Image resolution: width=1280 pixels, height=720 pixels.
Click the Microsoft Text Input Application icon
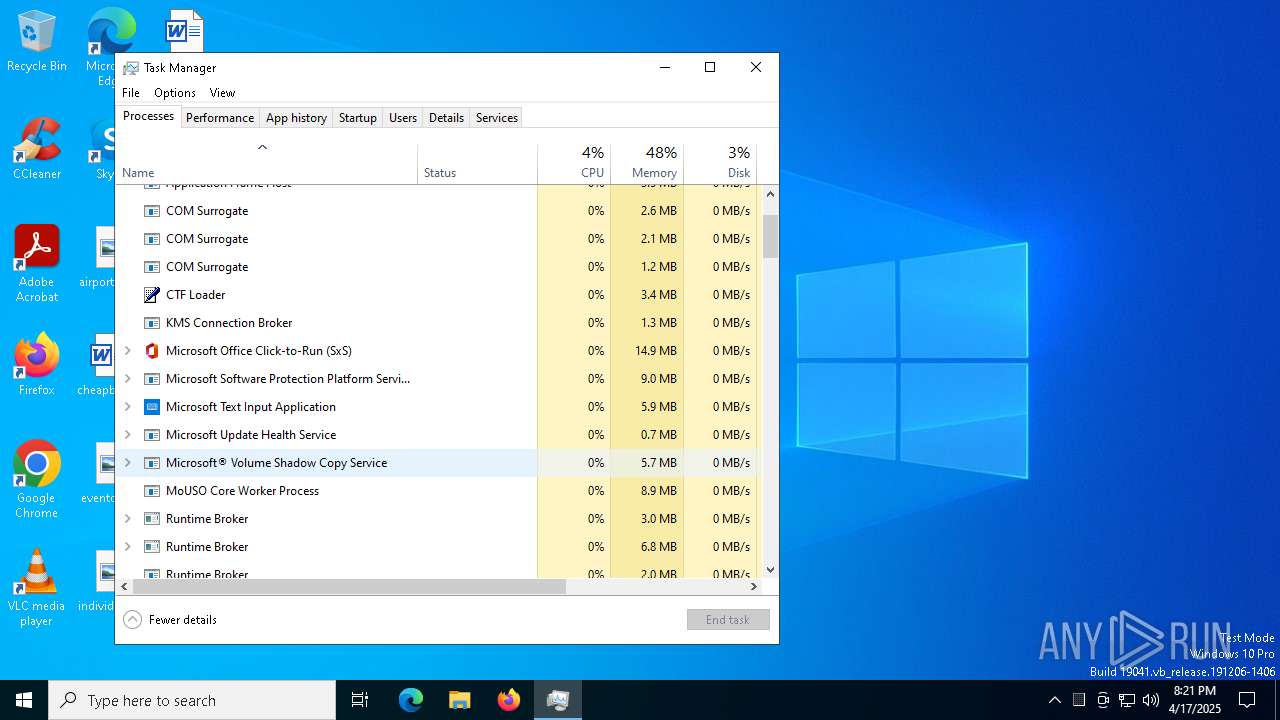(152, 407)
